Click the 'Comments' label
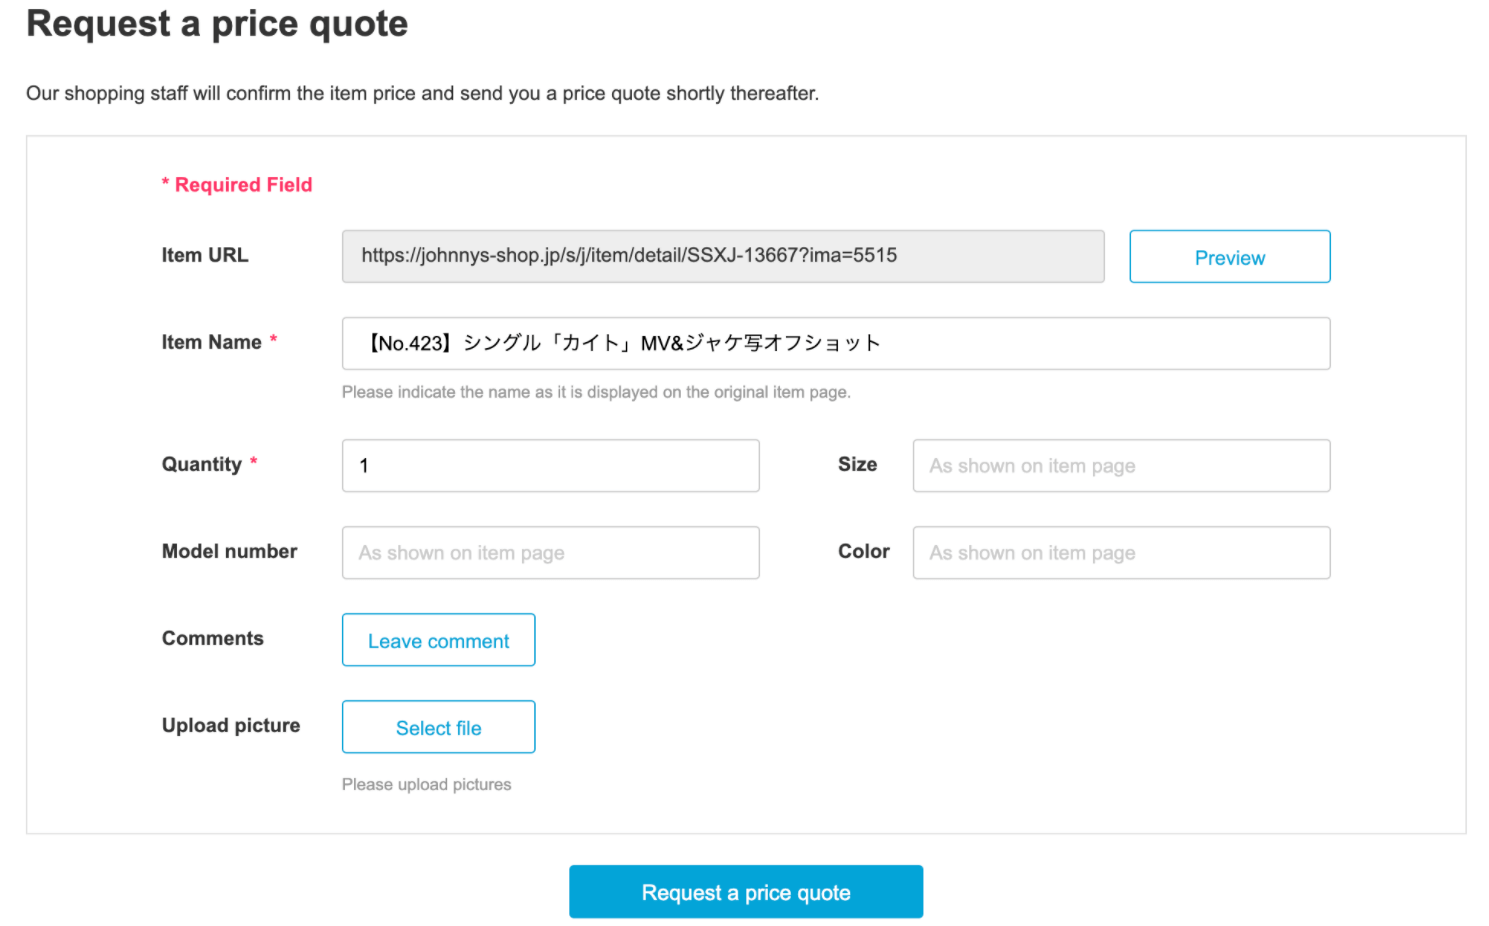Screen dimensions: 1489x926 pos(213,638)
